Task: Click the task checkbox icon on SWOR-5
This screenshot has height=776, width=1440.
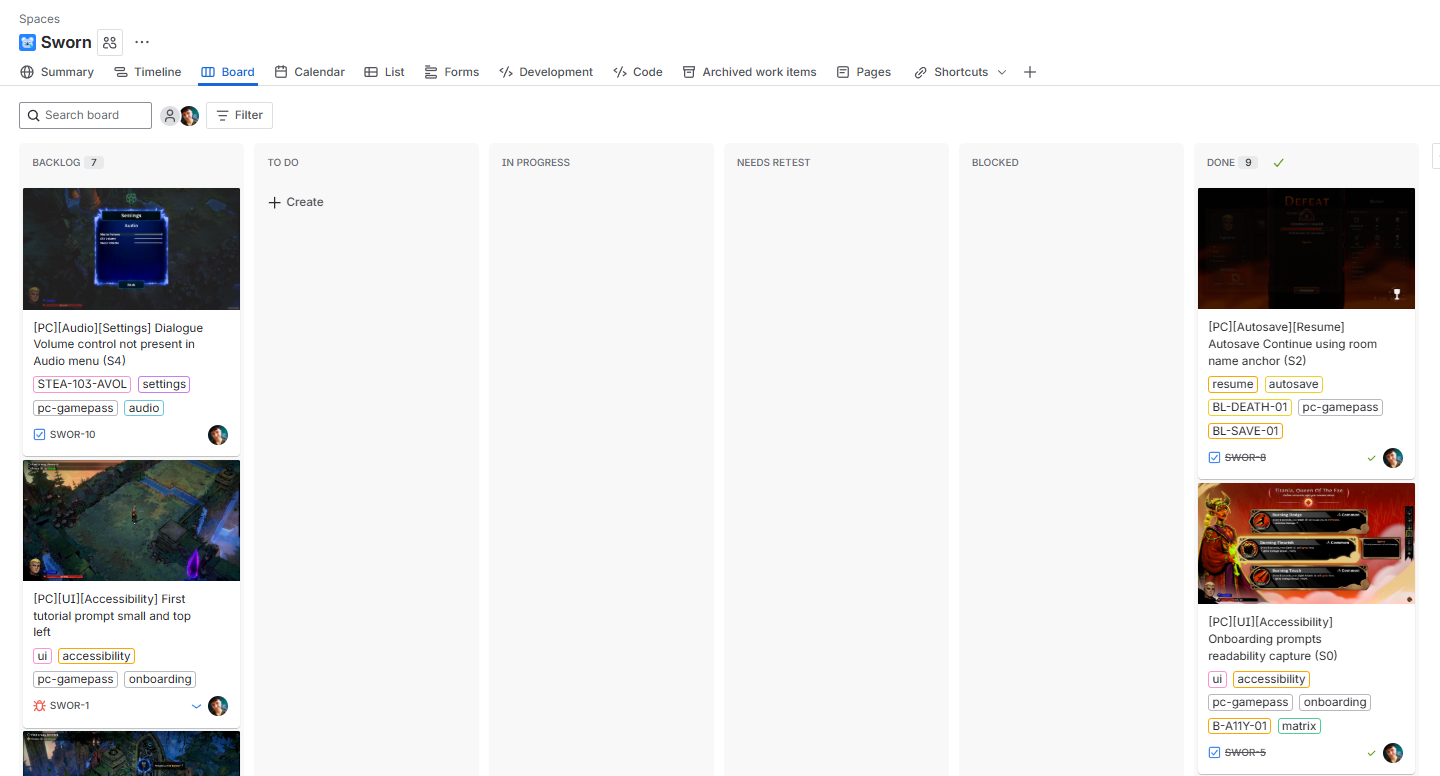Action: (1214, 753)
